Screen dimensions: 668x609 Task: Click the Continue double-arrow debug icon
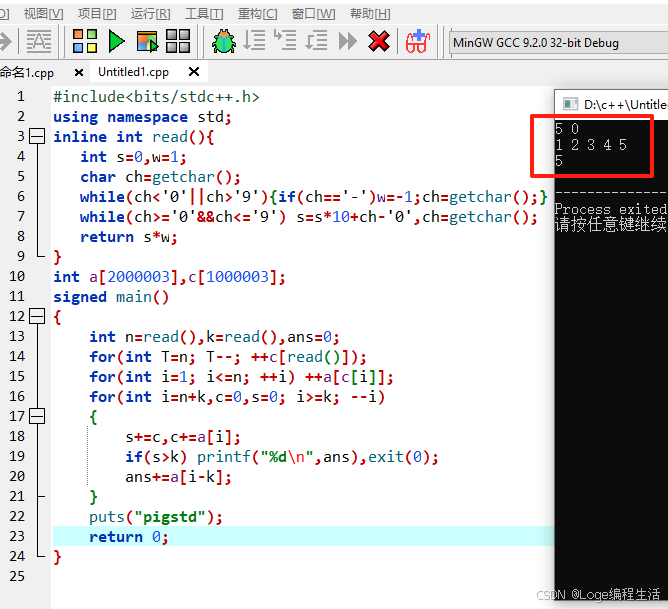(x=348, y=41)
